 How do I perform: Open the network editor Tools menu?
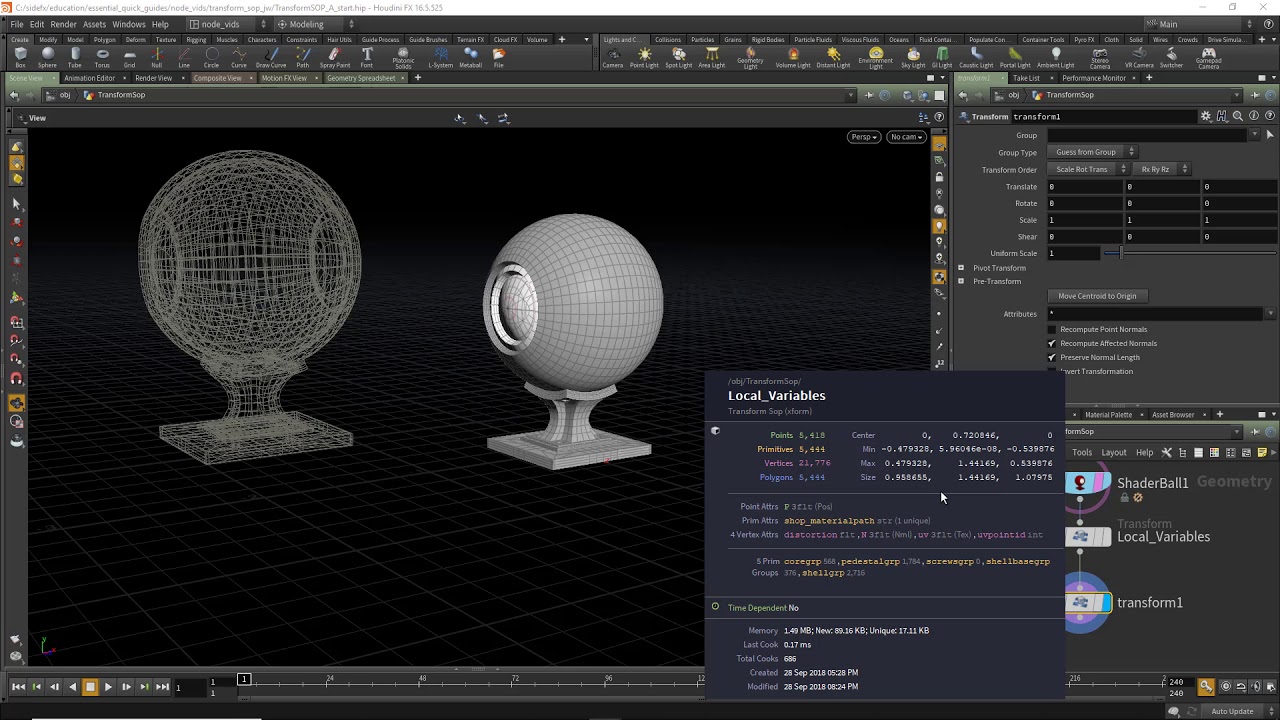tap(1082, 452)
